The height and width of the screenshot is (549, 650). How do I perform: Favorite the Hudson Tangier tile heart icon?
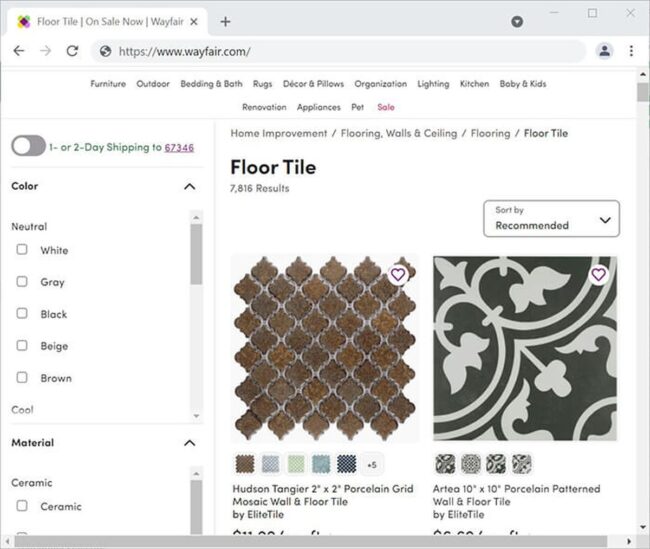point(398,274)
